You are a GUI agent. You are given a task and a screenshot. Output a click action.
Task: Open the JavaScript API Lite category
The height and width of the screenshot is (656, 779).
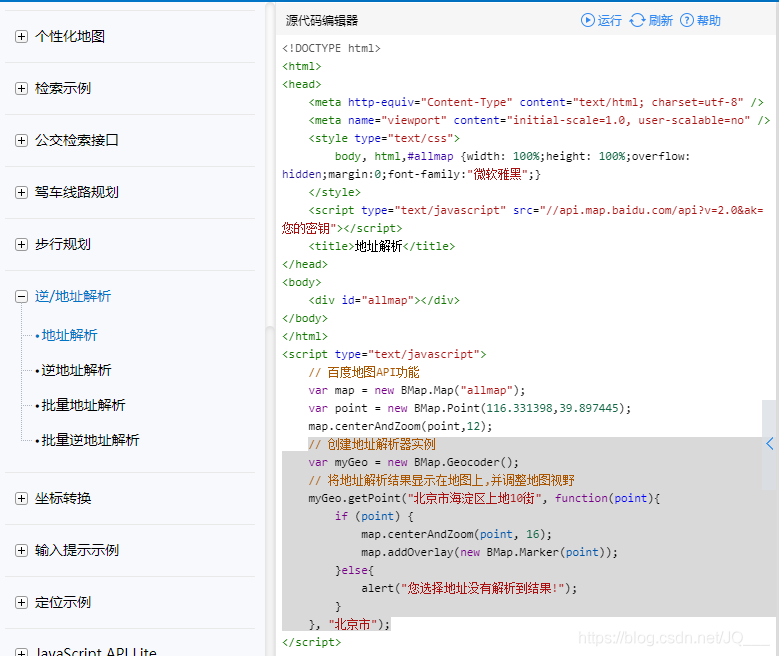point(95,651)
